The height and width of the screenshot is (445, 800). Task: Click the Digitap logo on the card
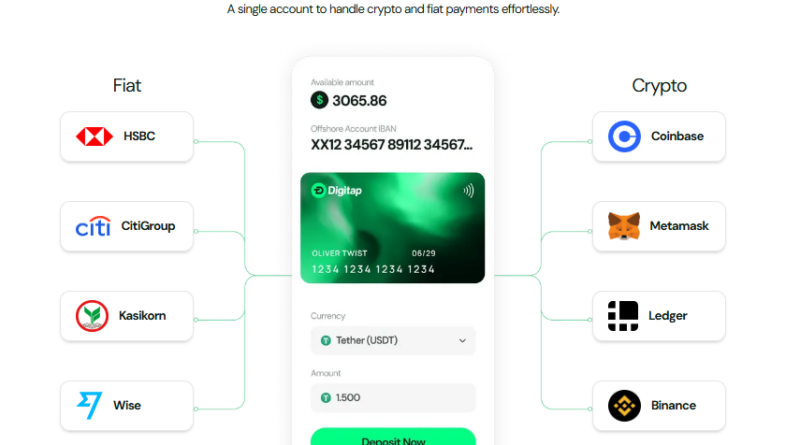click(x=337, y=190)
